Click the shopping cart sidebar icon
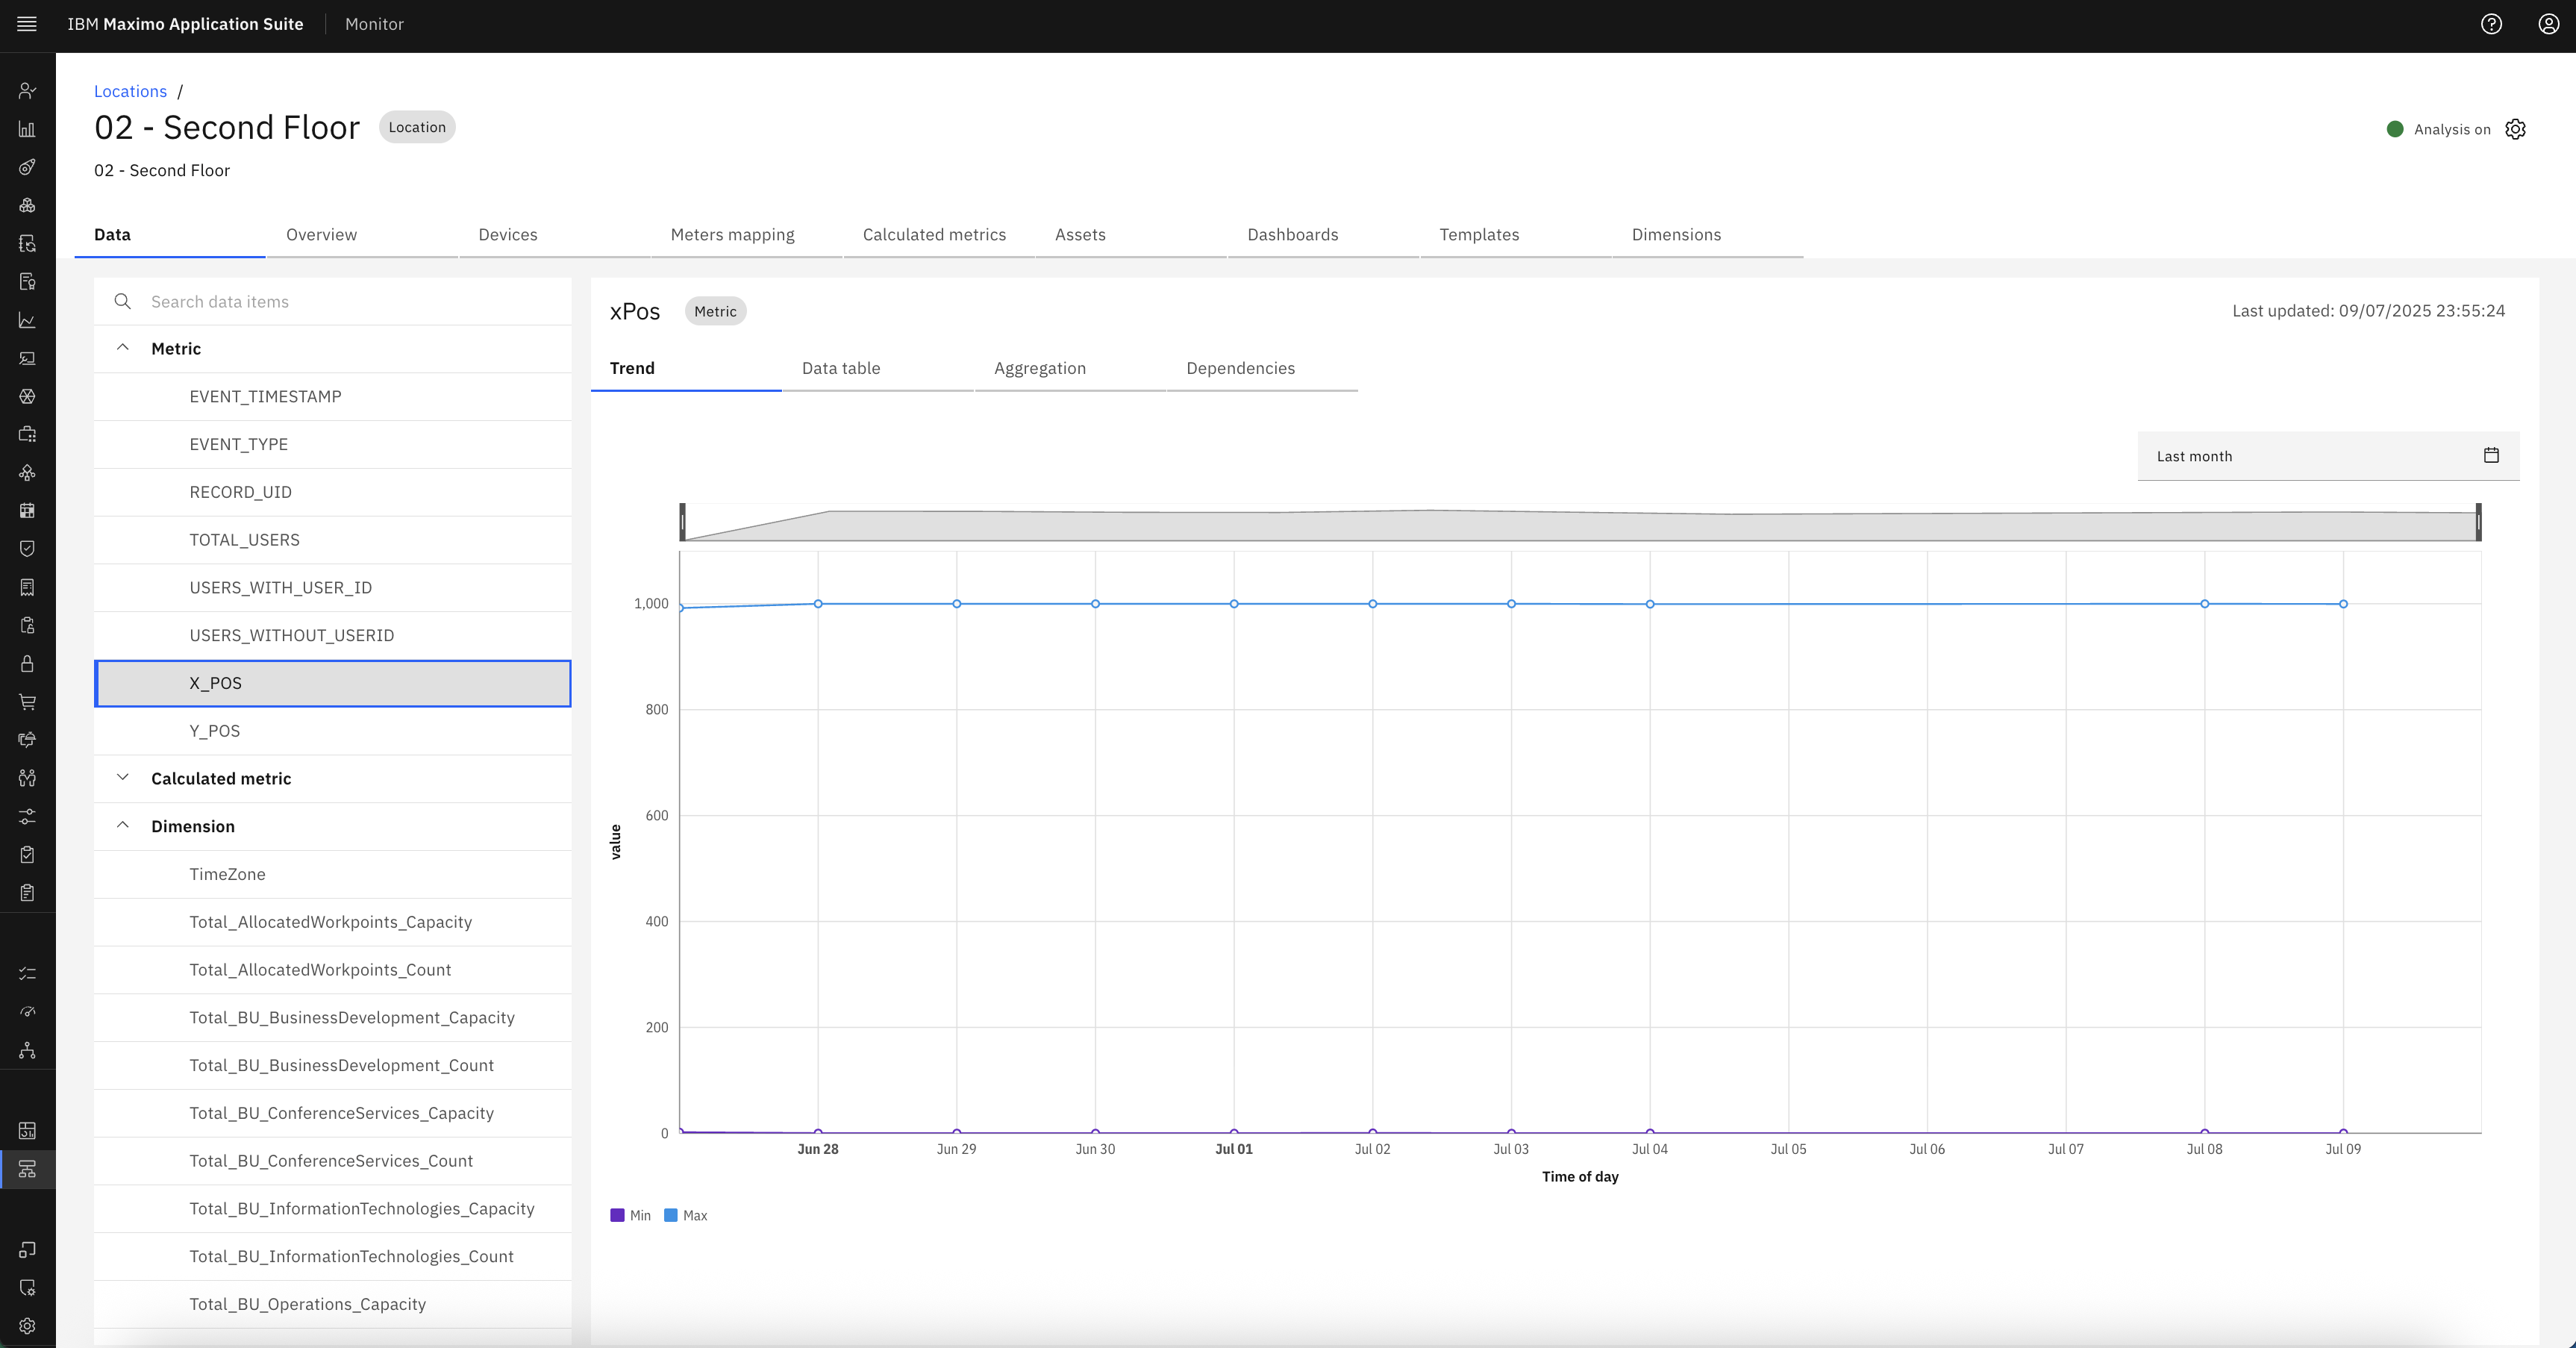Image resolution: width=2576 pixels, height=1348 pixels. [x=27, y=701]
